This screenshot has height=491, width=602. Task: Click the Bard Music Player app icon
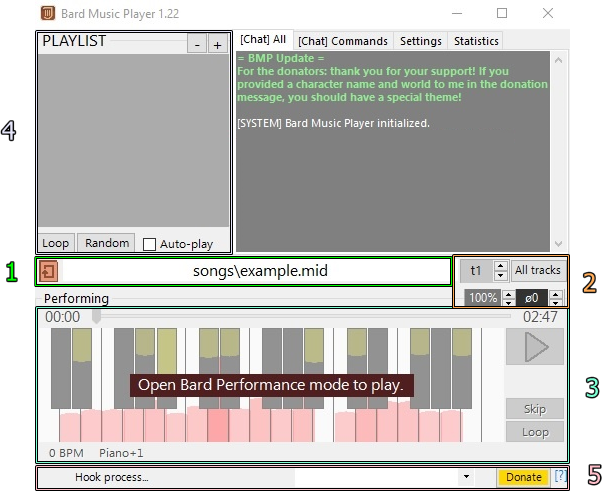click(48, 13)
